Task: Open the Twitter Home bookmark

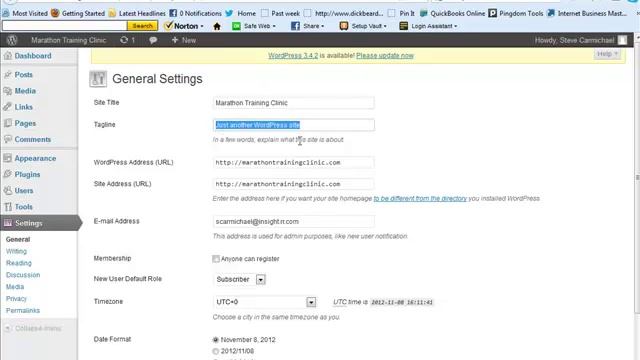Action: [x=241, y=13]
